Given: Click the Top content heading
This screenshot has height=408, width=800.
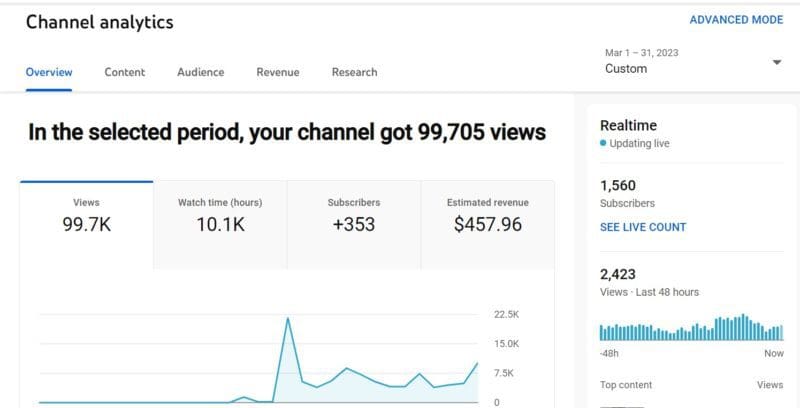Looking at the screenshot, I should pos(626,385).
